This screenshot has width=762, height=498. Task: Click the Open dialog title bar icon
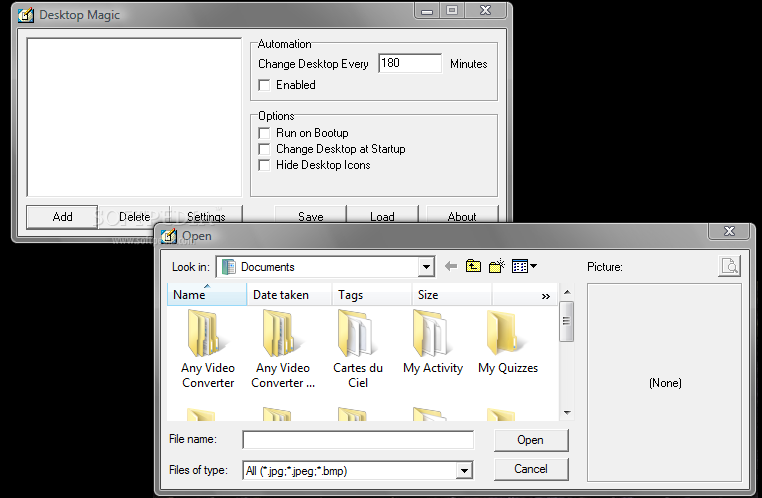click(169, 236)
